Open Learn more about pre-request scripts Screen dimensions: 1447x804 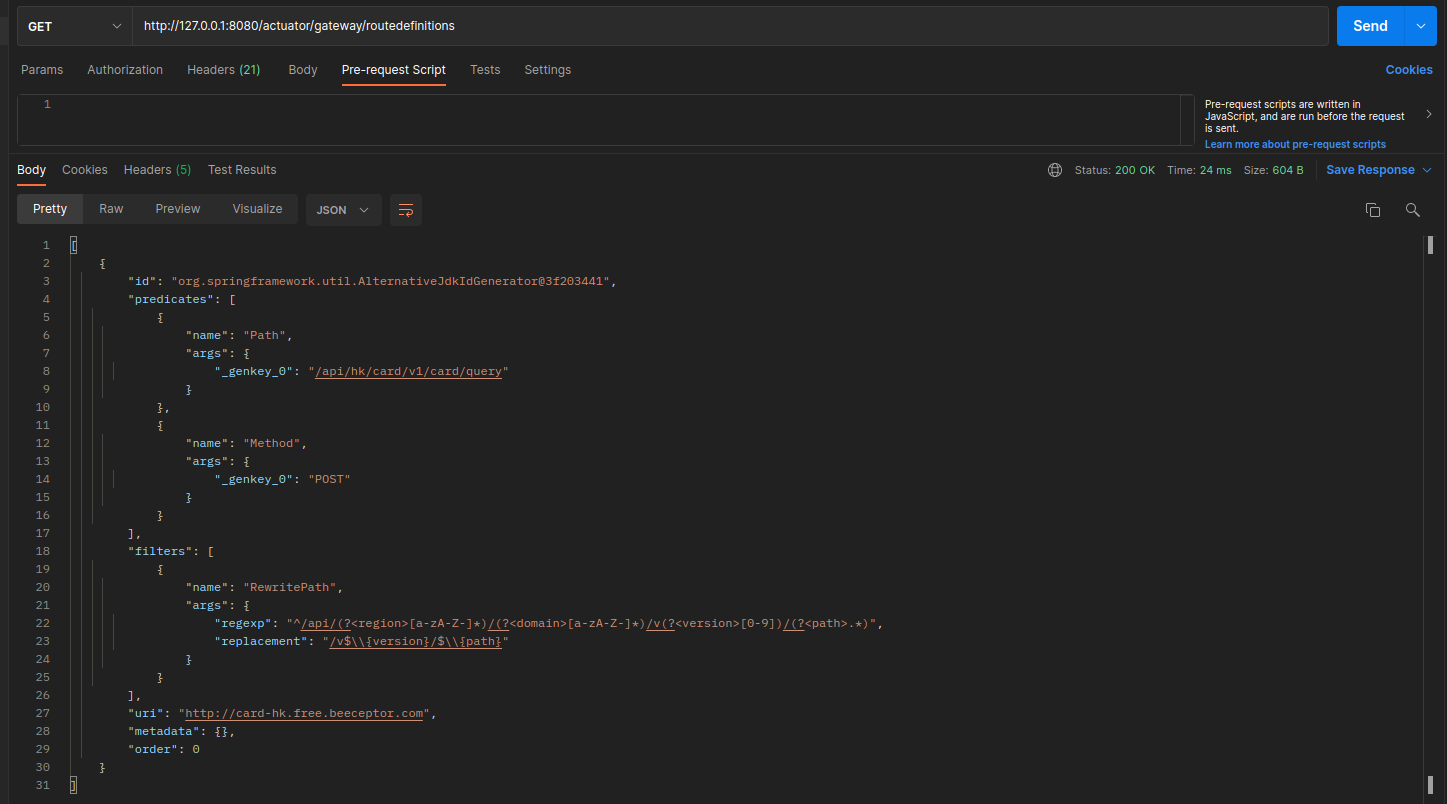1295,144
